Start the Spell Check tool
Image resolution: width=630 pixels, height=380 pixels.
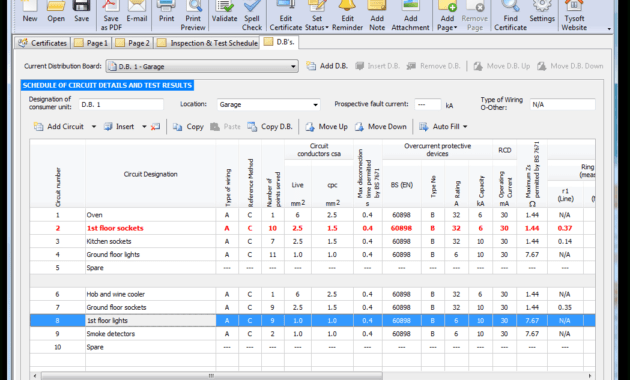[252, 15]
